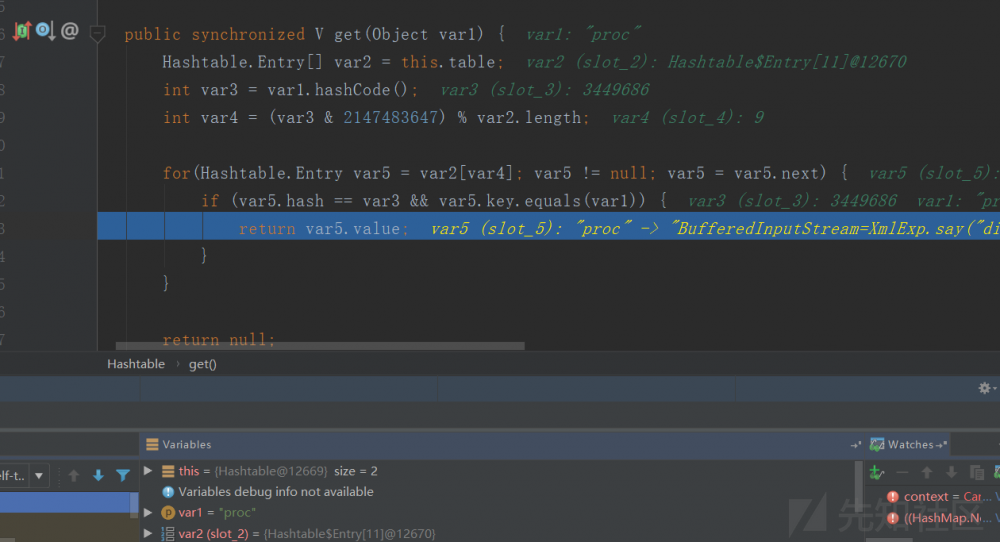This screenshot has width=1000, height=542.
Task: Toggle the frames filter funnel icon
Action: [x=123, y=475]
